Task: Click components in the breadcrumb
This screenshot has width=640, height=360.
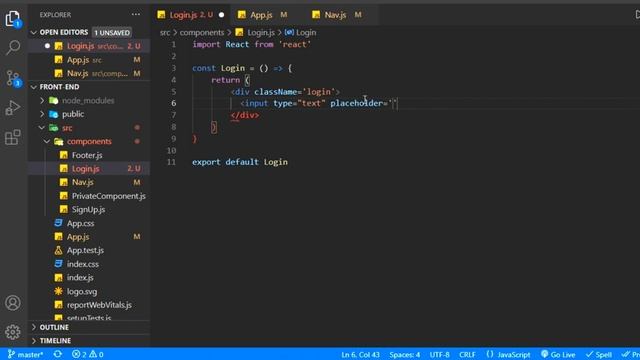Action: [202, 33]
